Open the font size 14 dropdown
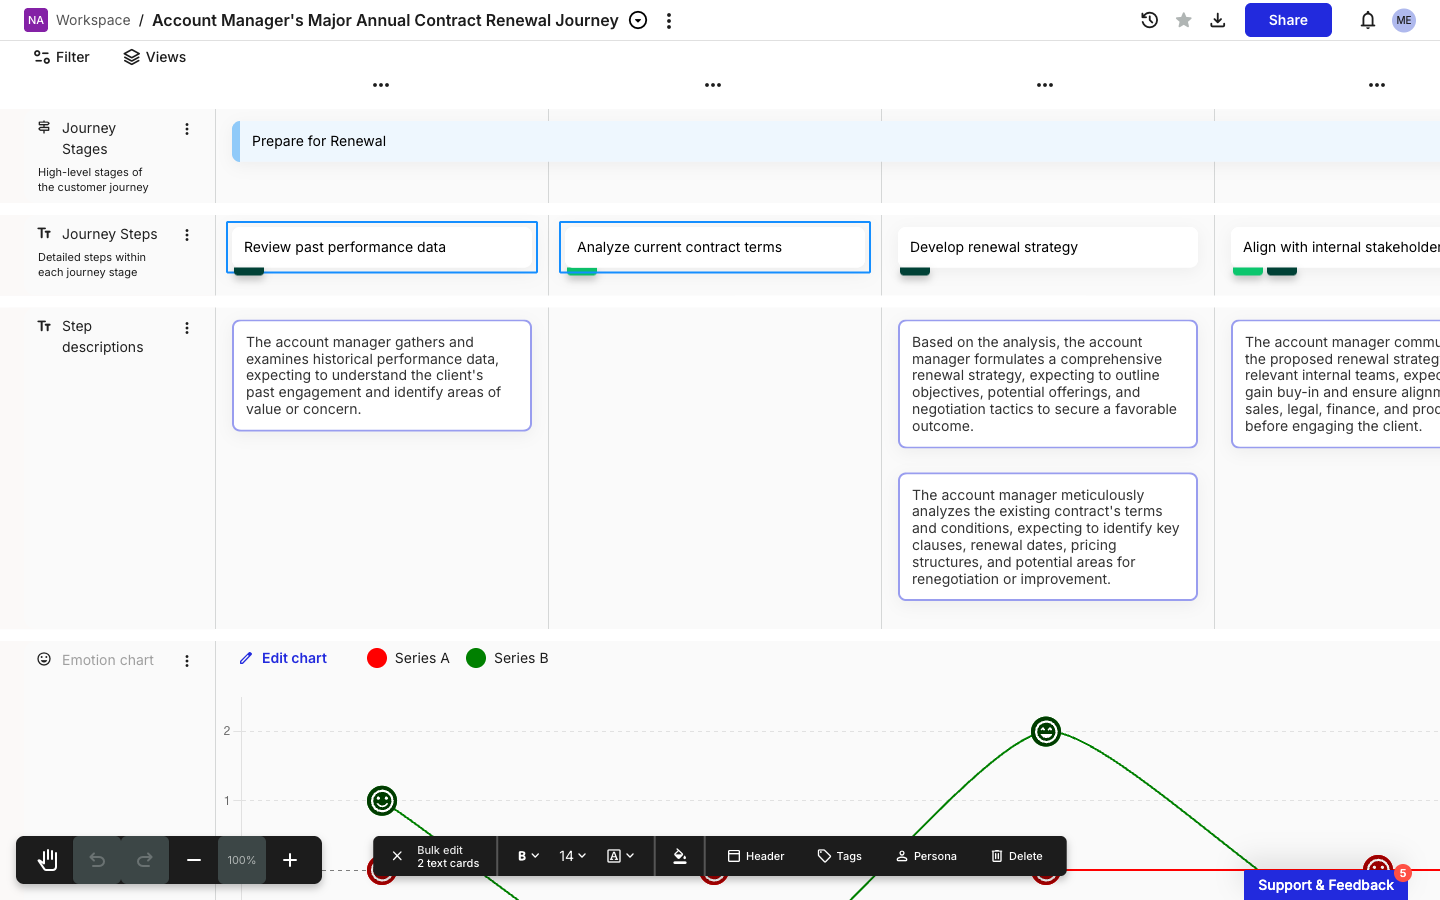The height and width of the screenshot is (900, 1440). 572,856
